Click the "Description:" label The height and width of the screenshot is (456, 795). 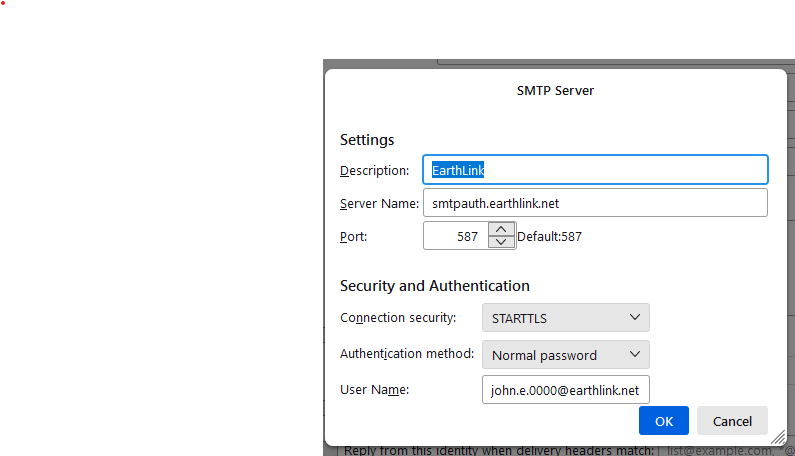pos(375,171)
